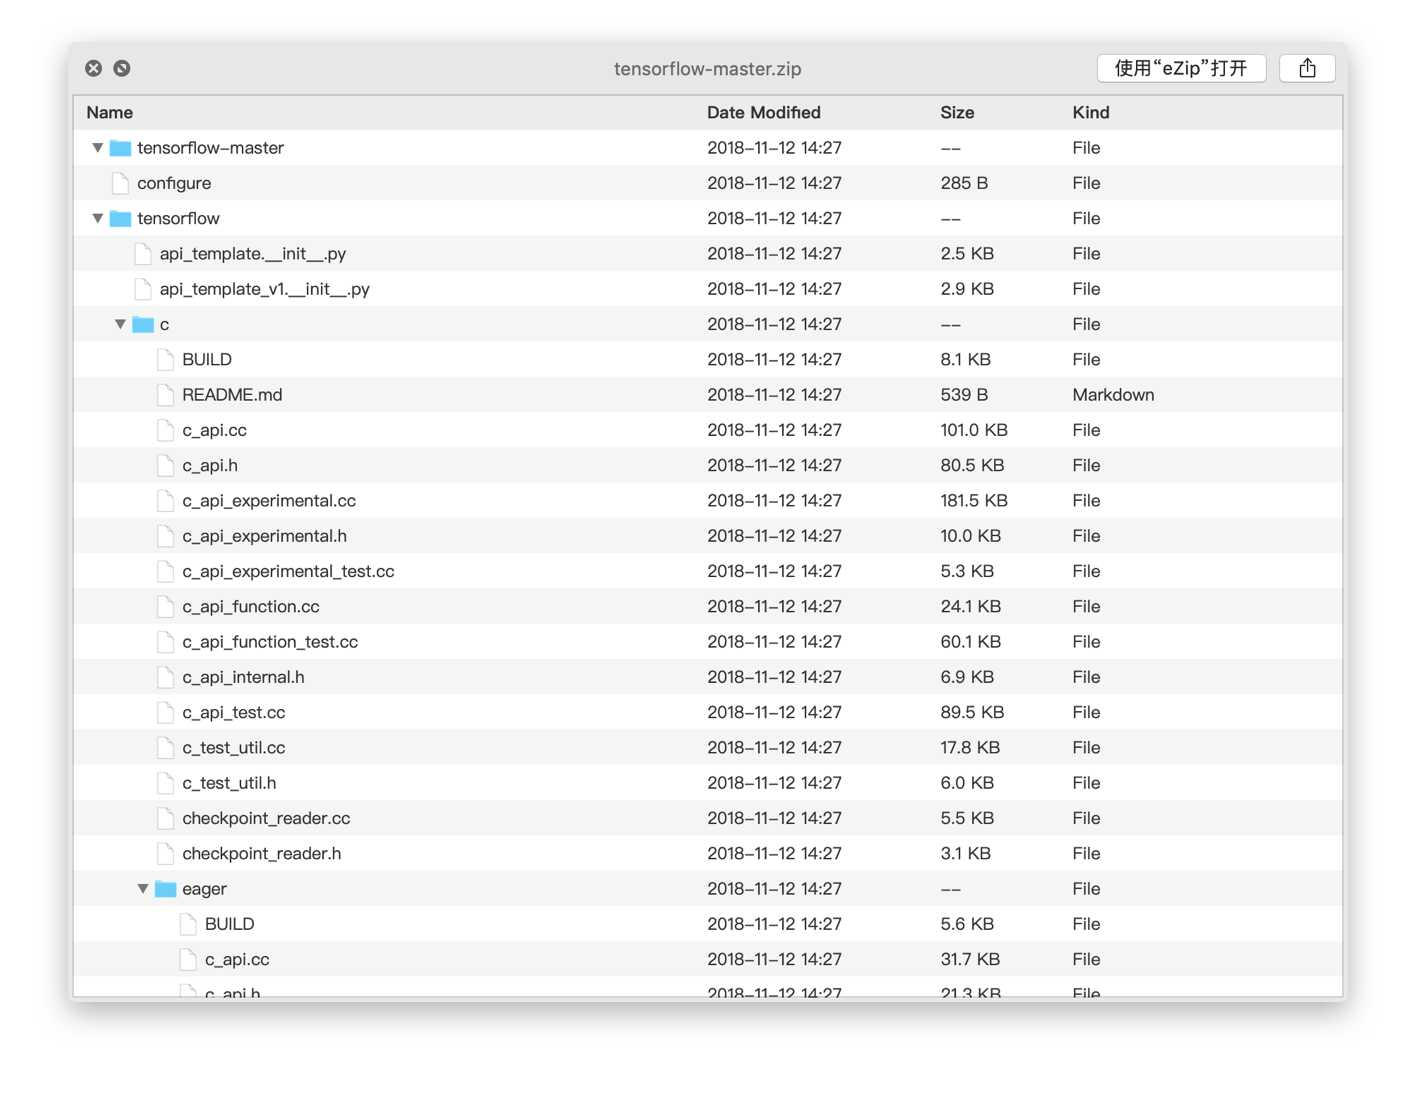Collapse the tensorflow-master folder

click(98, 148)
